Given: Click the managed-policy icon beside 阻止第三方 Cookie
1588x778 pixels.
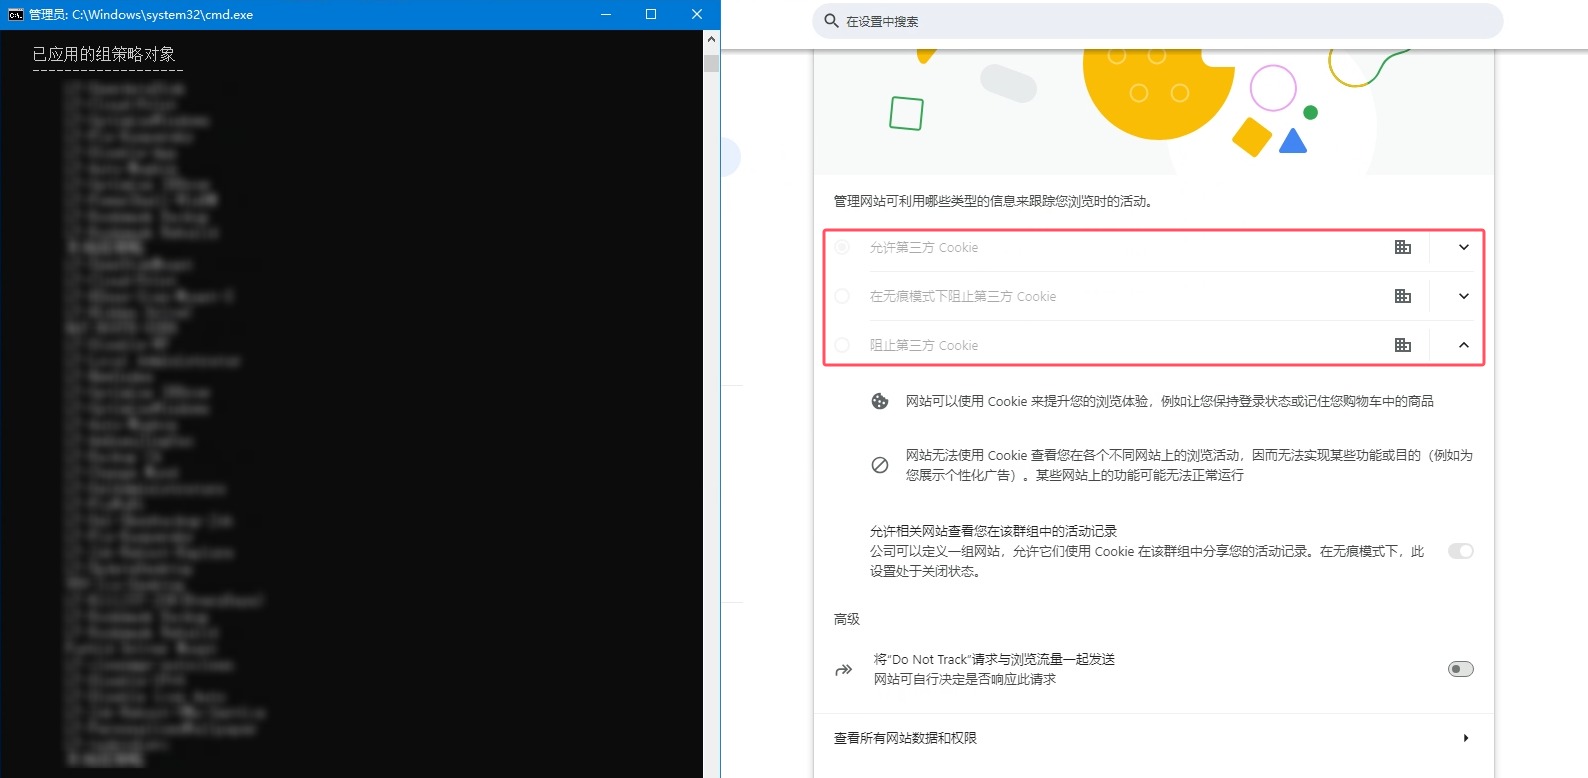Looking at the screenshot, I should [1403, 345].
